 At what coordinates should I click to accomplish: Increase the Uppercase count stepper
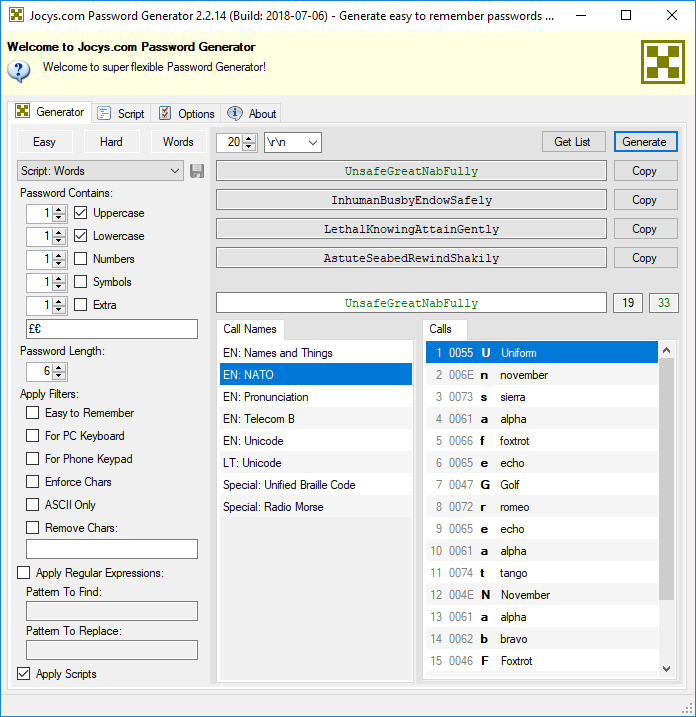[59, 209]
